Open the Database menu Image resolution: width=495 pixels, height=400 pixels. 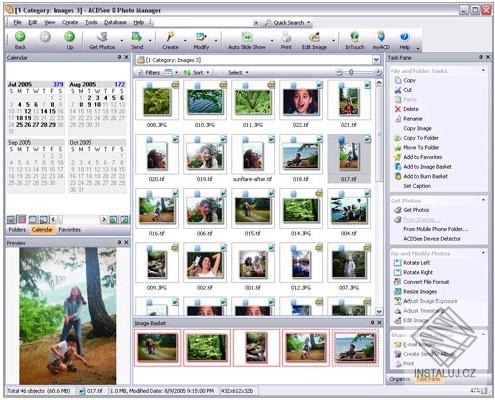click(x=115, y=22)
